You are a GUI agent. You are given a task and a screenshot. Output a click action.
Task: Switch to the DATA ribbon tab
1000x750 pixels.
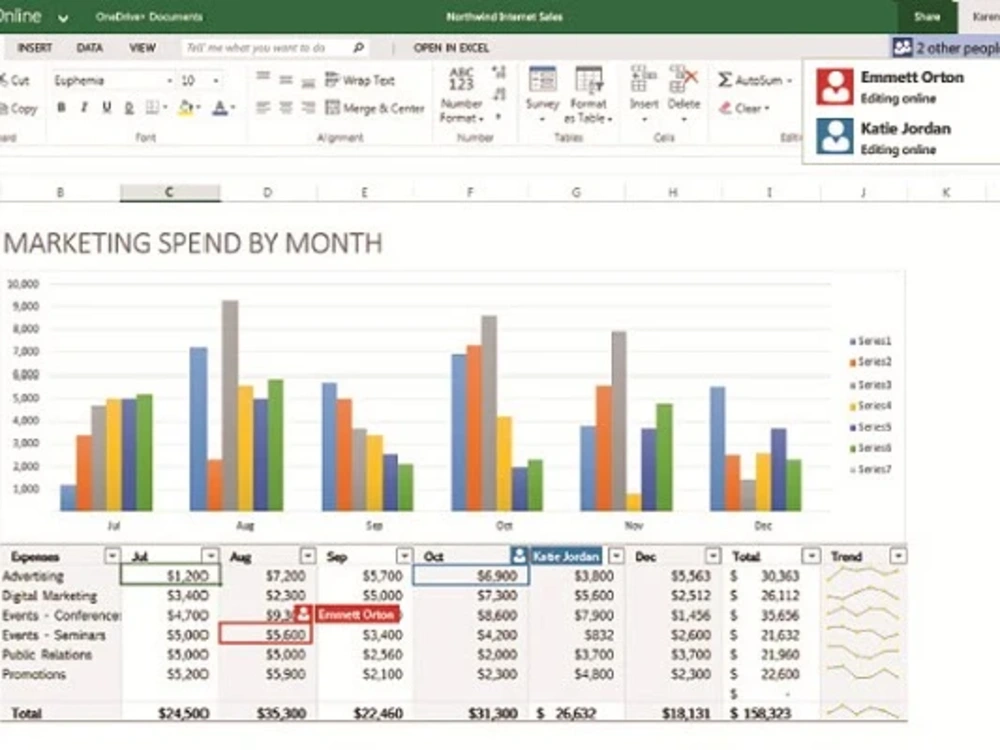point(89,47)
